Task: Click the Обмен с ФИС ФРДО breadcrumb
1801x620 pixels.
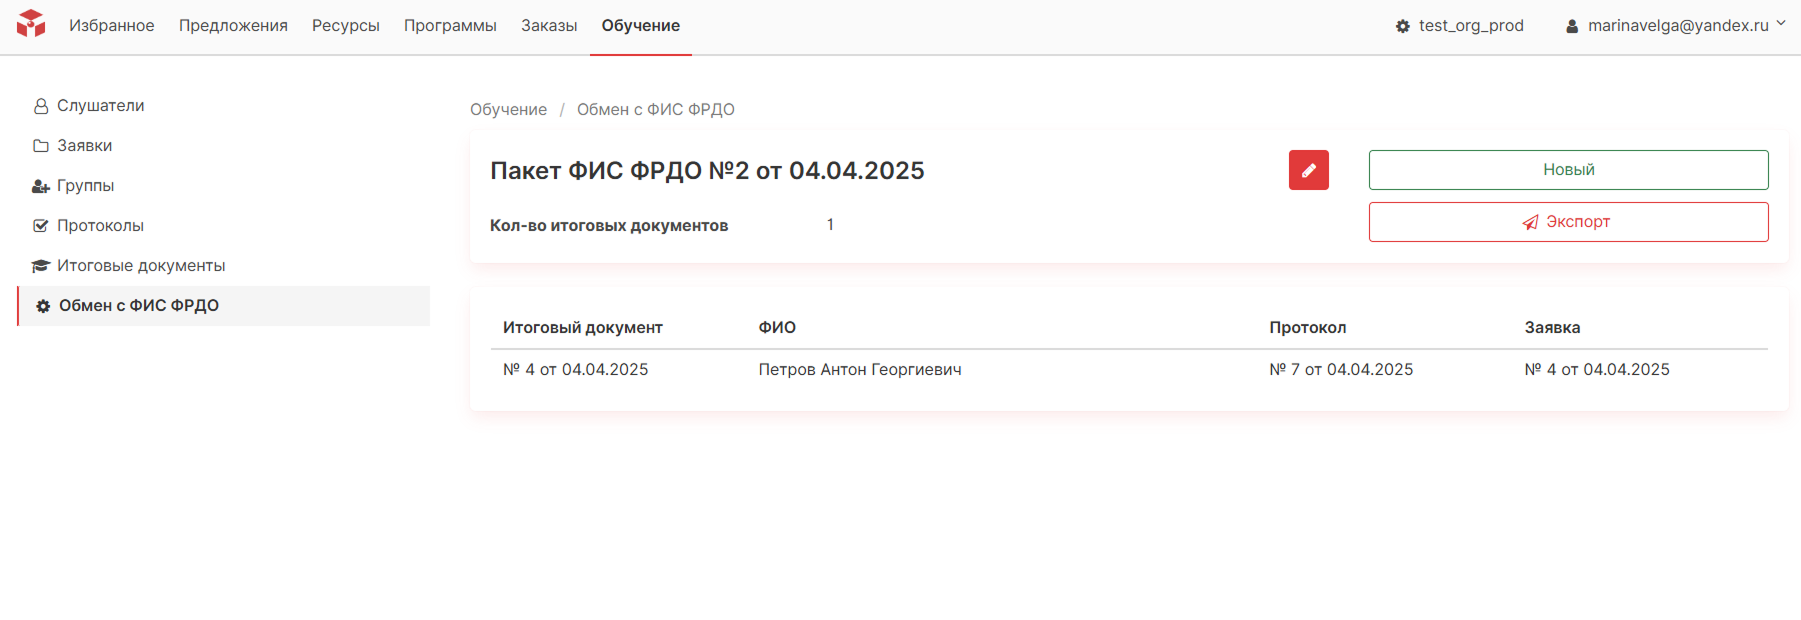Action: click(x=656, y=110)
